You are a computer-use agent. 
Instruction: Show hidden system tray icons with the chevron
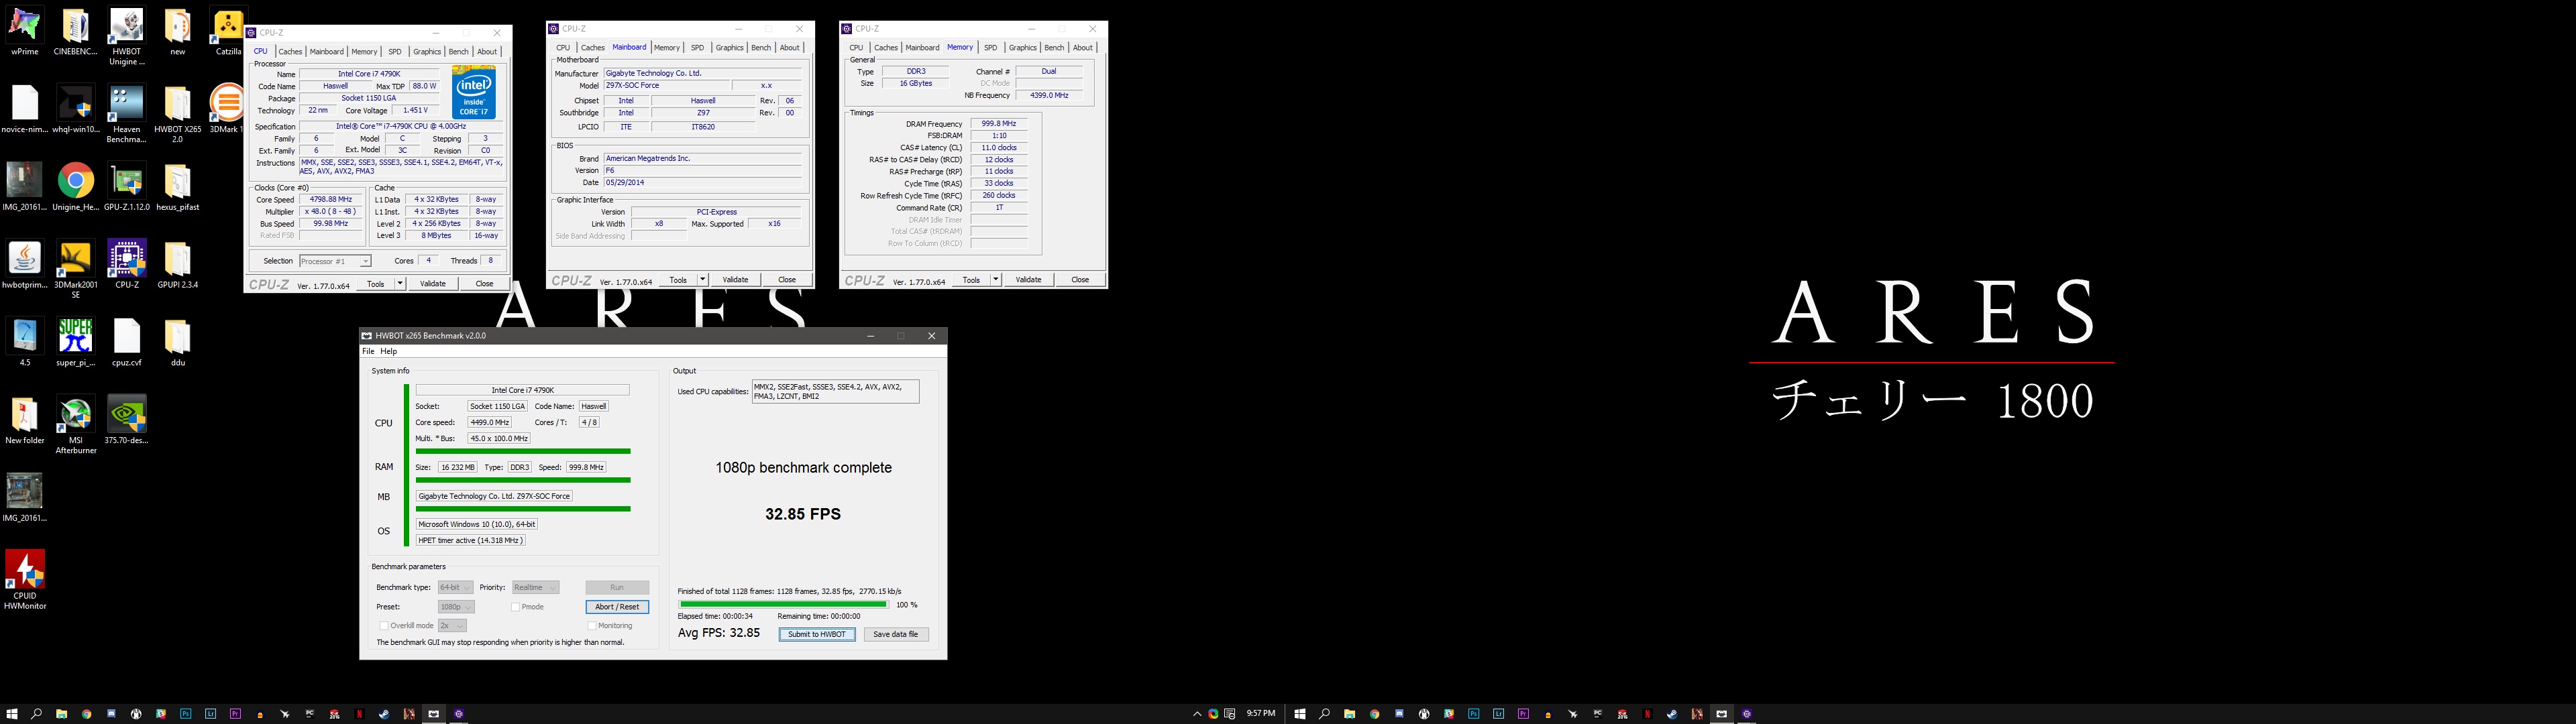1197,714
